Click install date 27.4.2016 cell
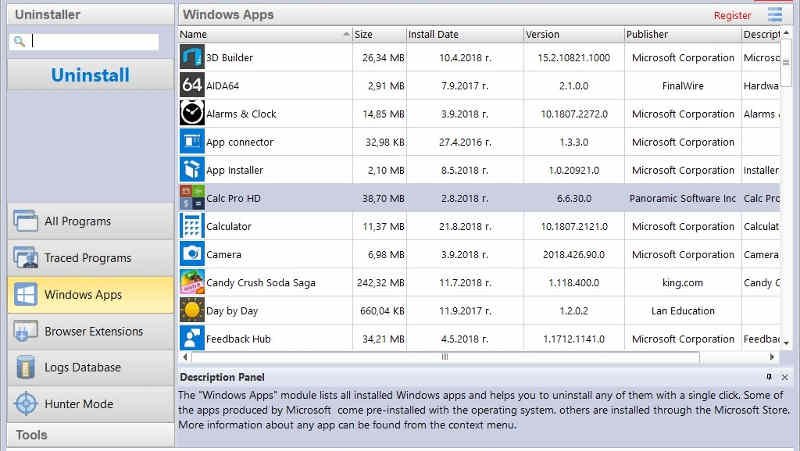 465,142
